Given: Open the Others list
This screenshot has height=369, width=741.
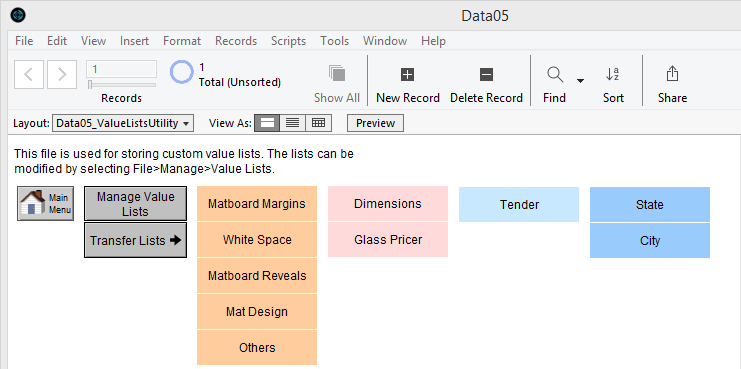Looking at the screenshot, I should tap(257, 347).
